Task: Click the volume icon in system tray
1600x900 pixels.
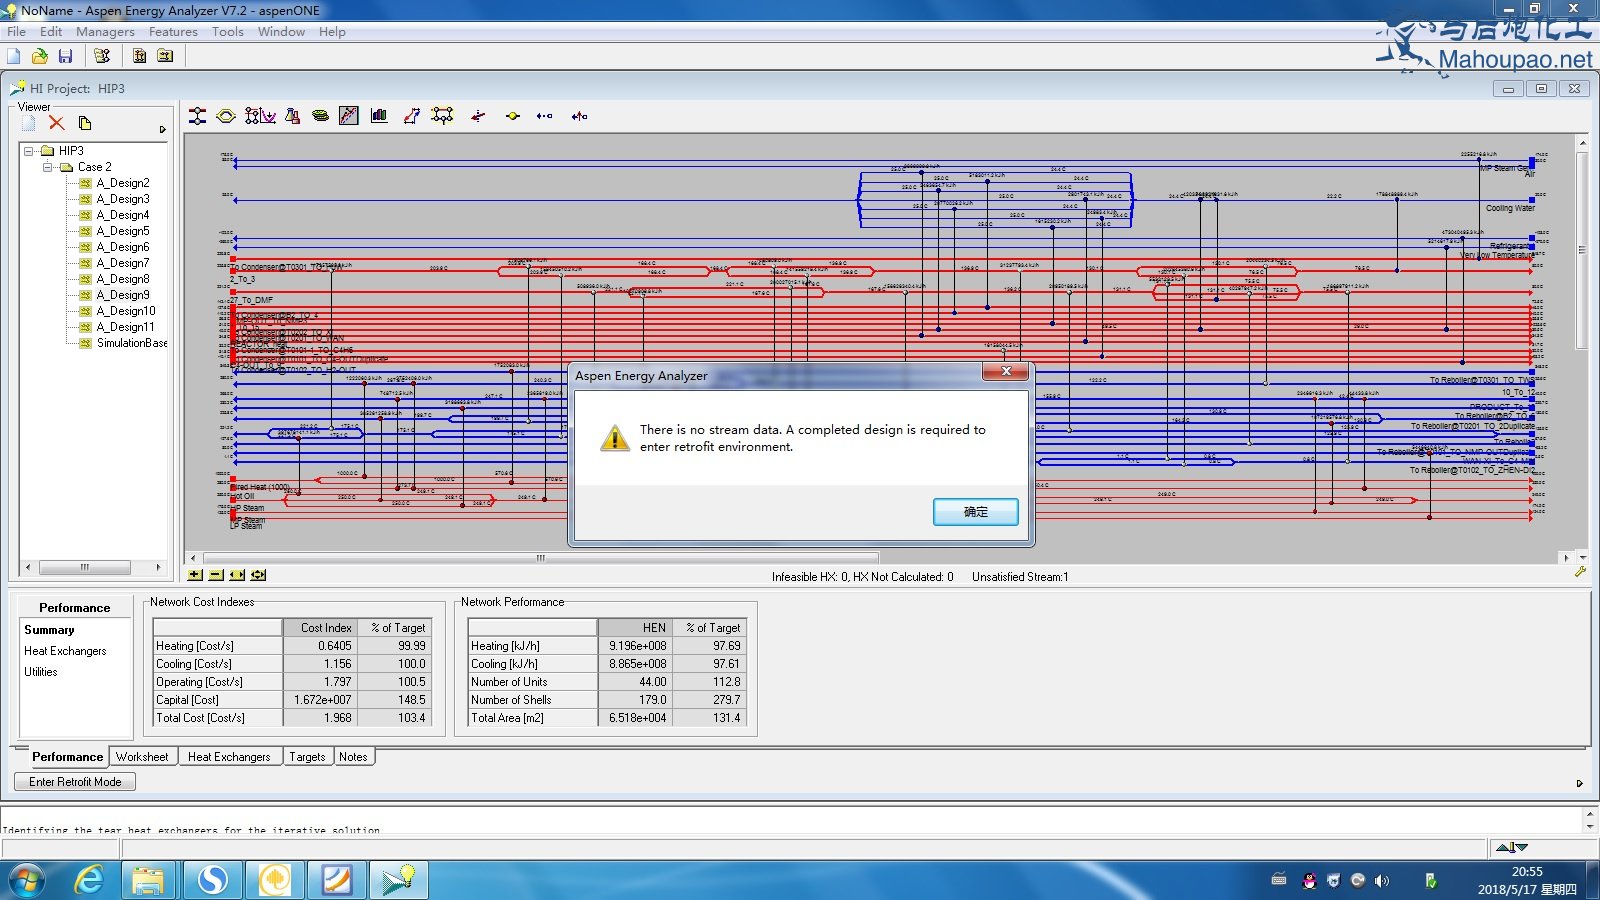Action: click(x=1382, y=881)
